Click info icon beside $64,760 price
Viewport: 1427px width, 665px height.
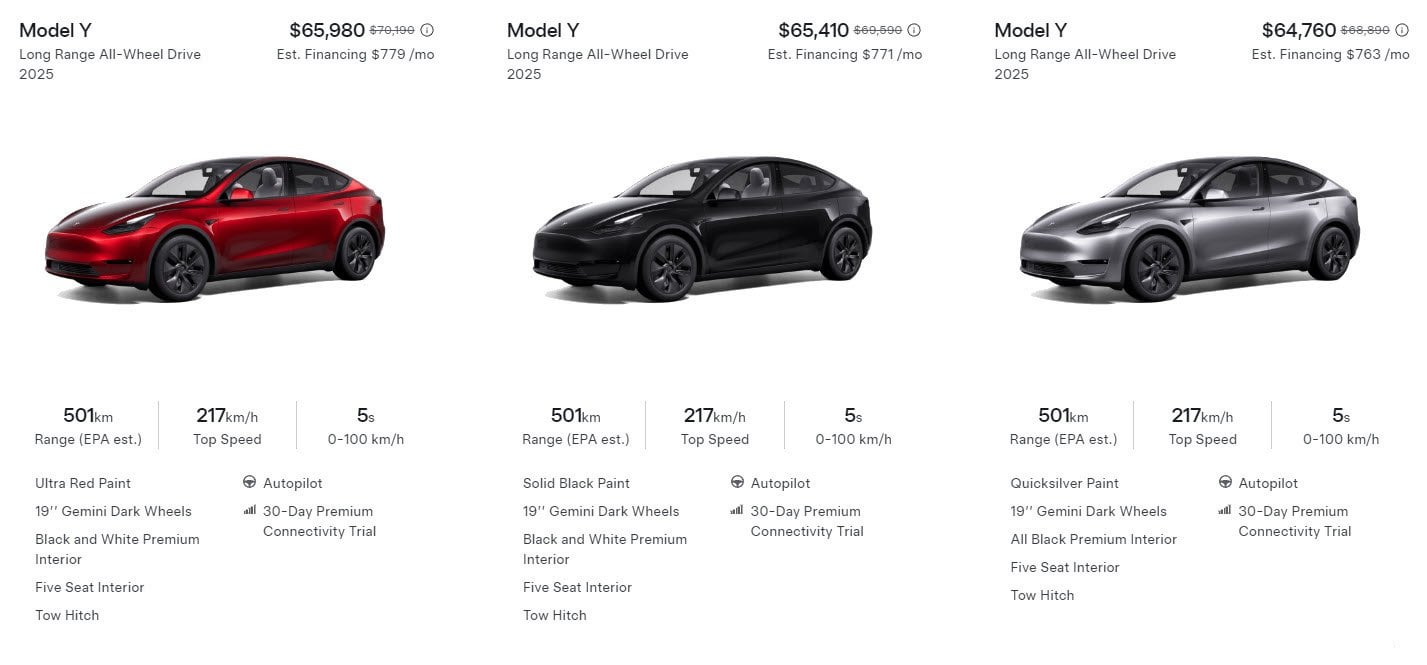(1402, 30)
